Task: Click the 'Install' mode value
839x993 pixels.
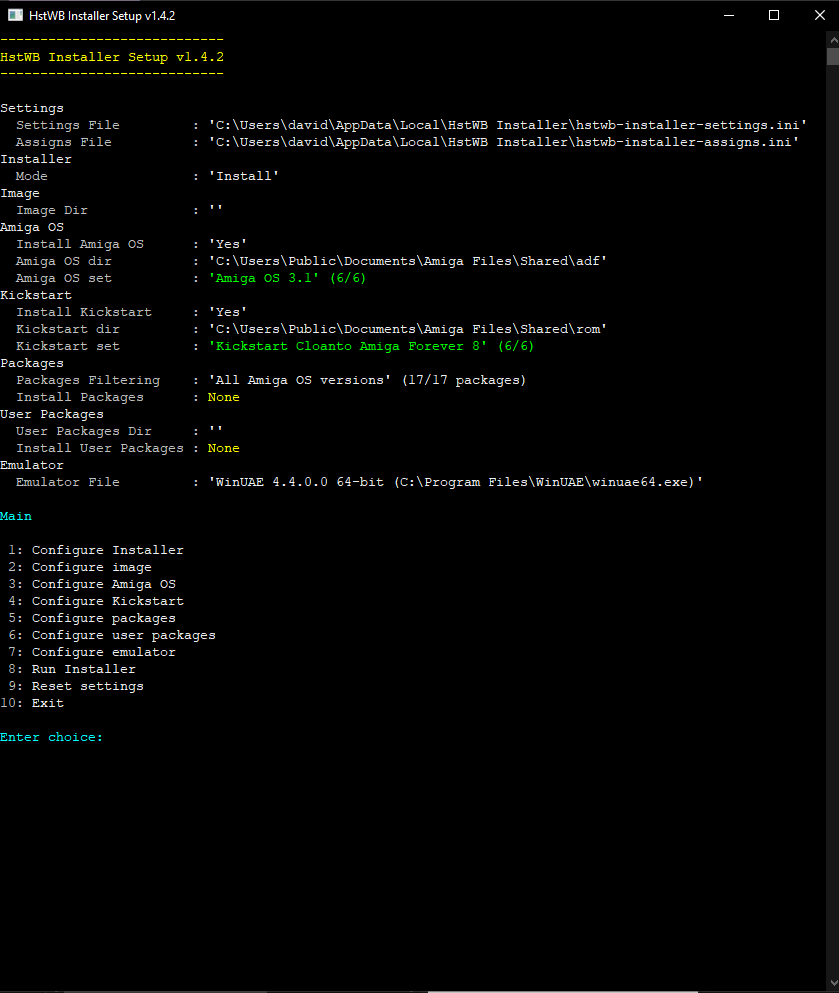Action: (244, 176)
